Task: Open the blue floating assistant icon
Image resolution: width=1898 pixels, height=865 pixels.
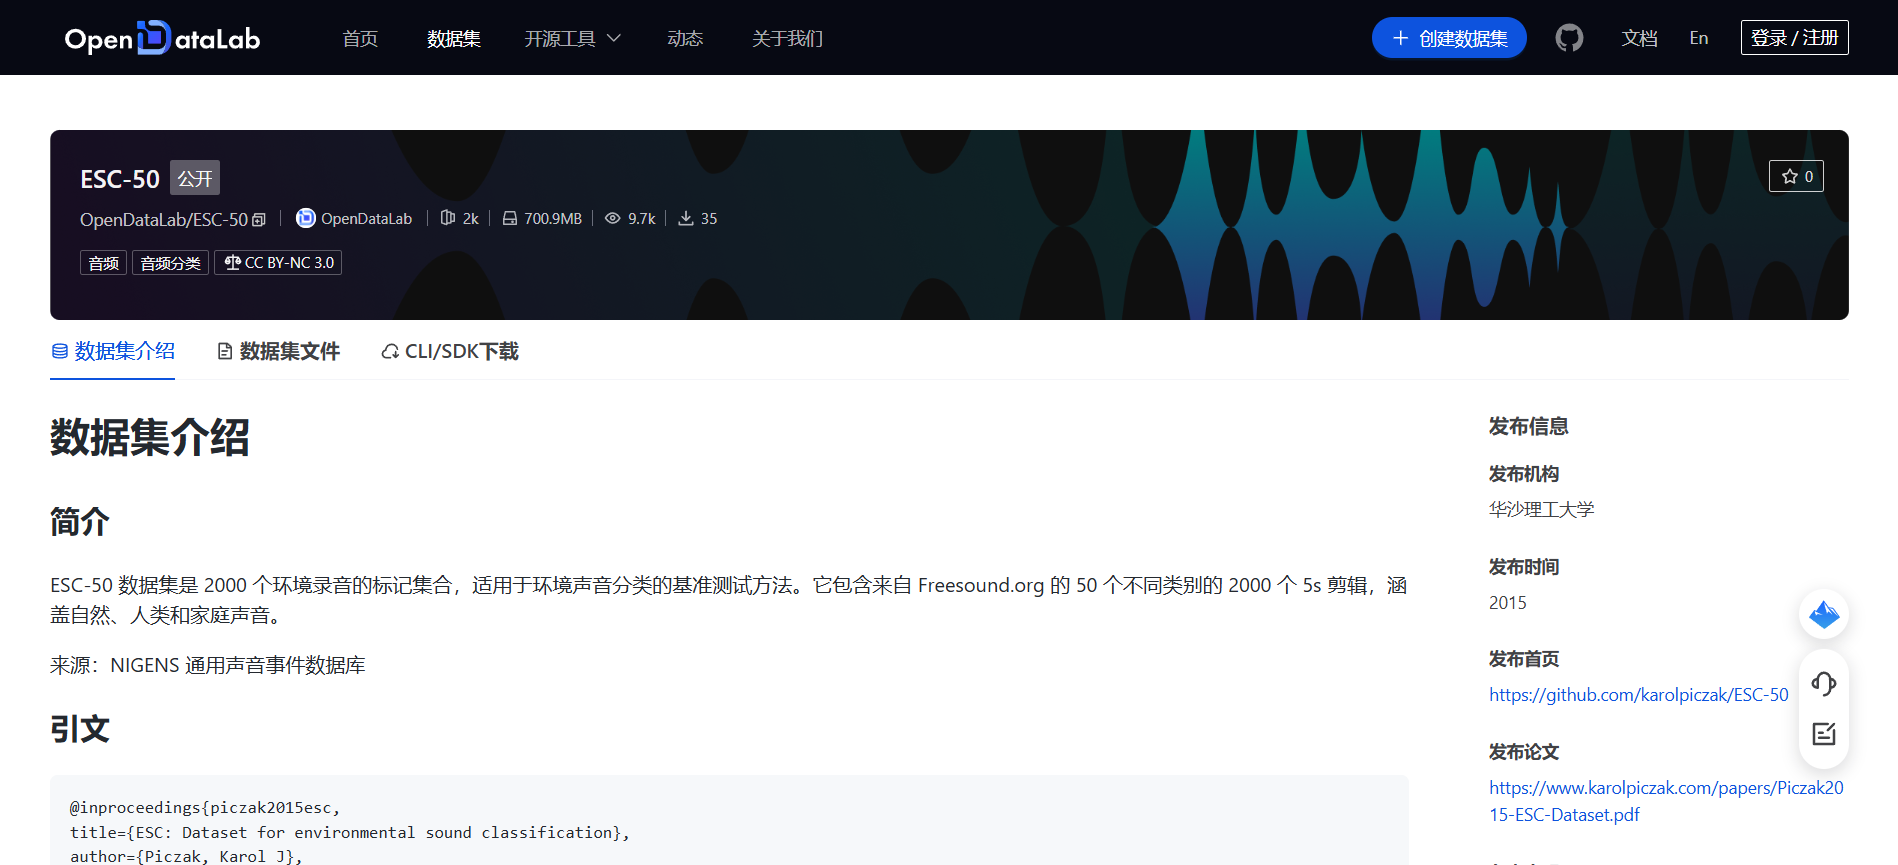Action: pos(1824,614)
